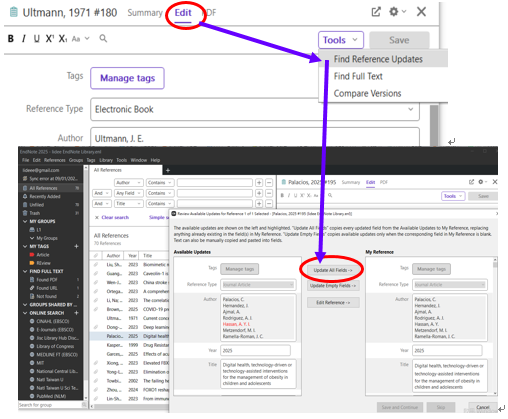Choose Compare Versions from Tools menu
Viewport: 508px width, 419px height.
(x=367, y=93)
